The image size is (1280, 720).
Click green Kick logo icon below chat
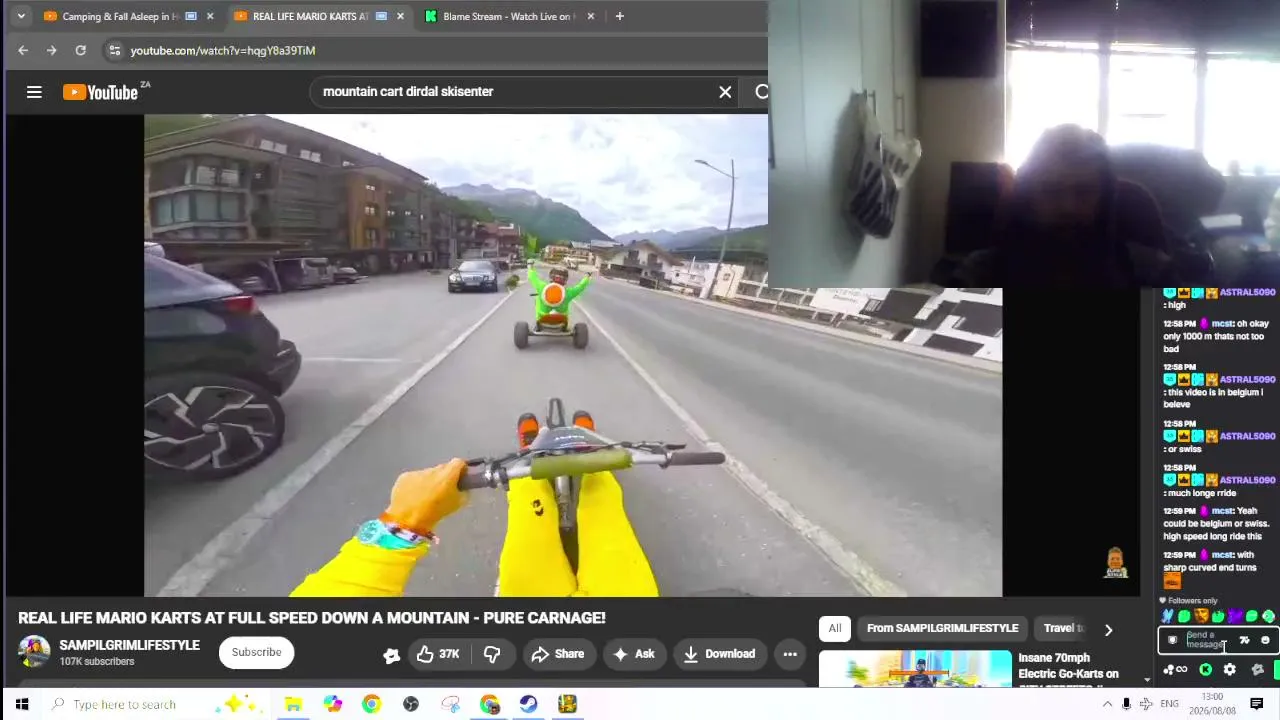click(1206, 670)
